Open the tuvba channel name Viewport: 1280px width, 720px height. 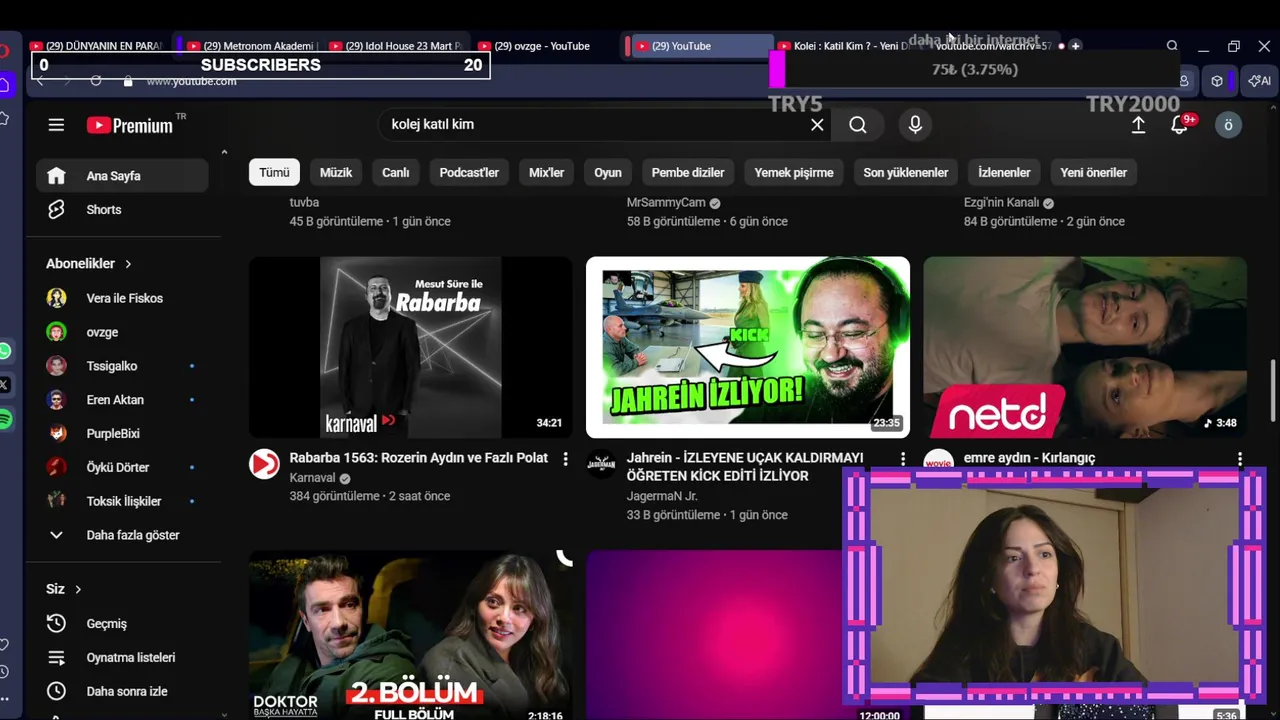coord(304,203)
